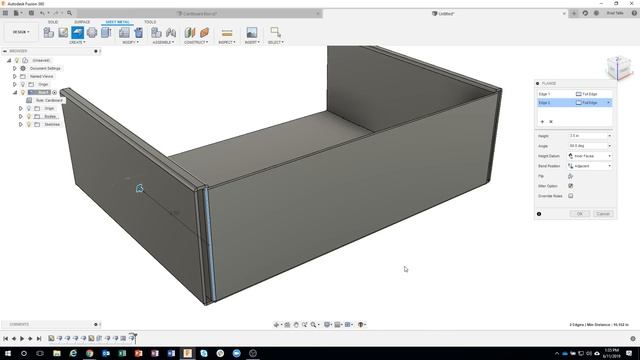Click Cancel in the Flange dialog
This screenshot has height=360, width=640.
(x=603, y=214)
